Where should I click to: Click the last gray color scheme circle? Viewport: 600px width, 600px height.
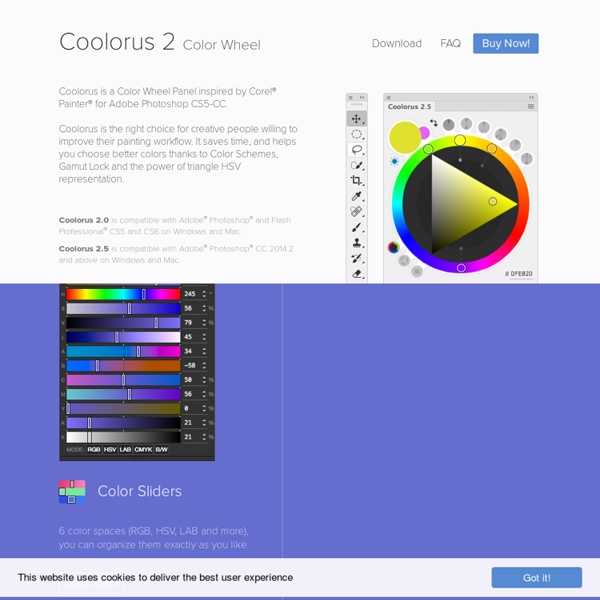point(527,158)
